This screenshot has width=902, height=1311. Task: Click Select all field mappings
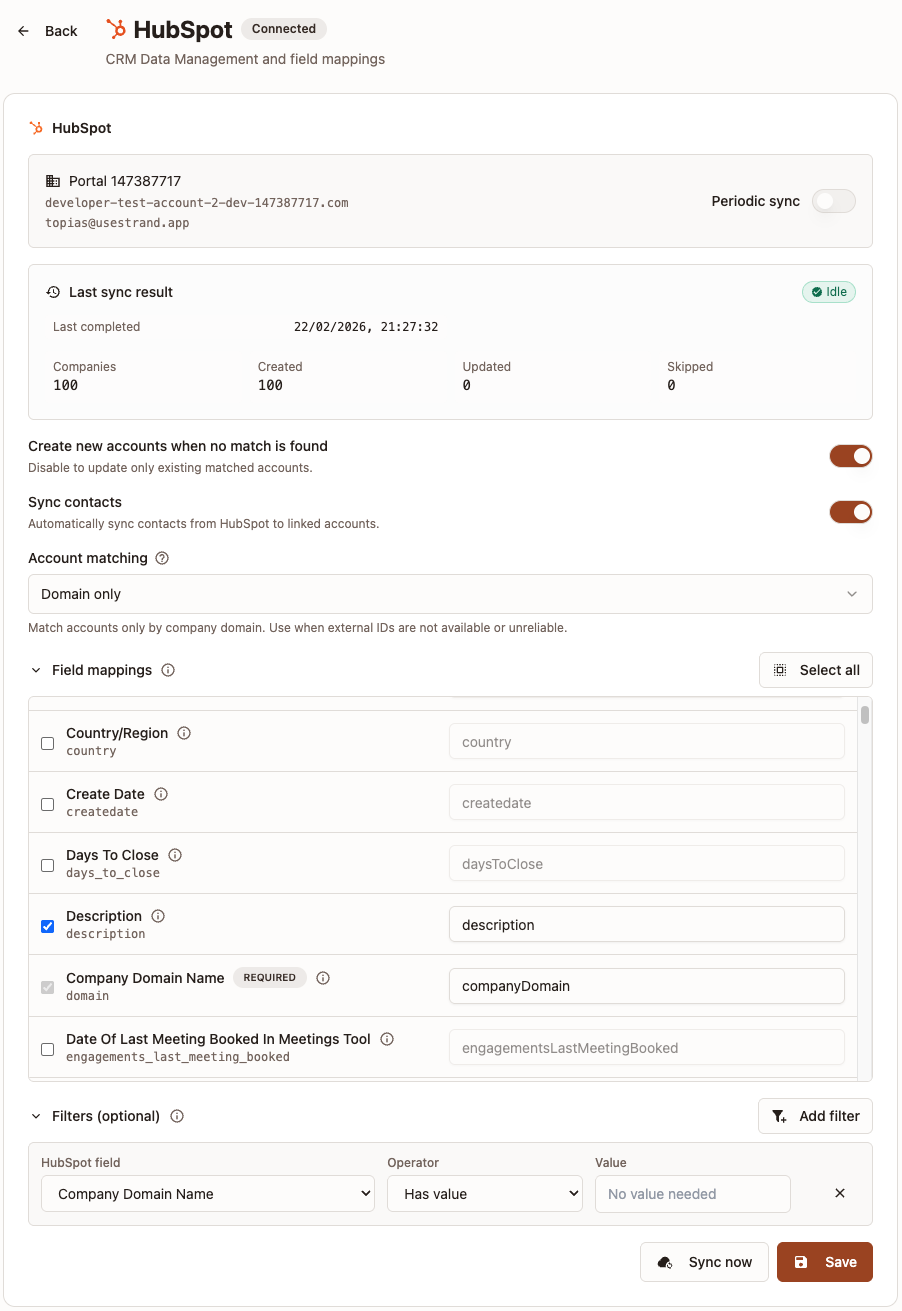pyautogui.click(x=815, y=670)
